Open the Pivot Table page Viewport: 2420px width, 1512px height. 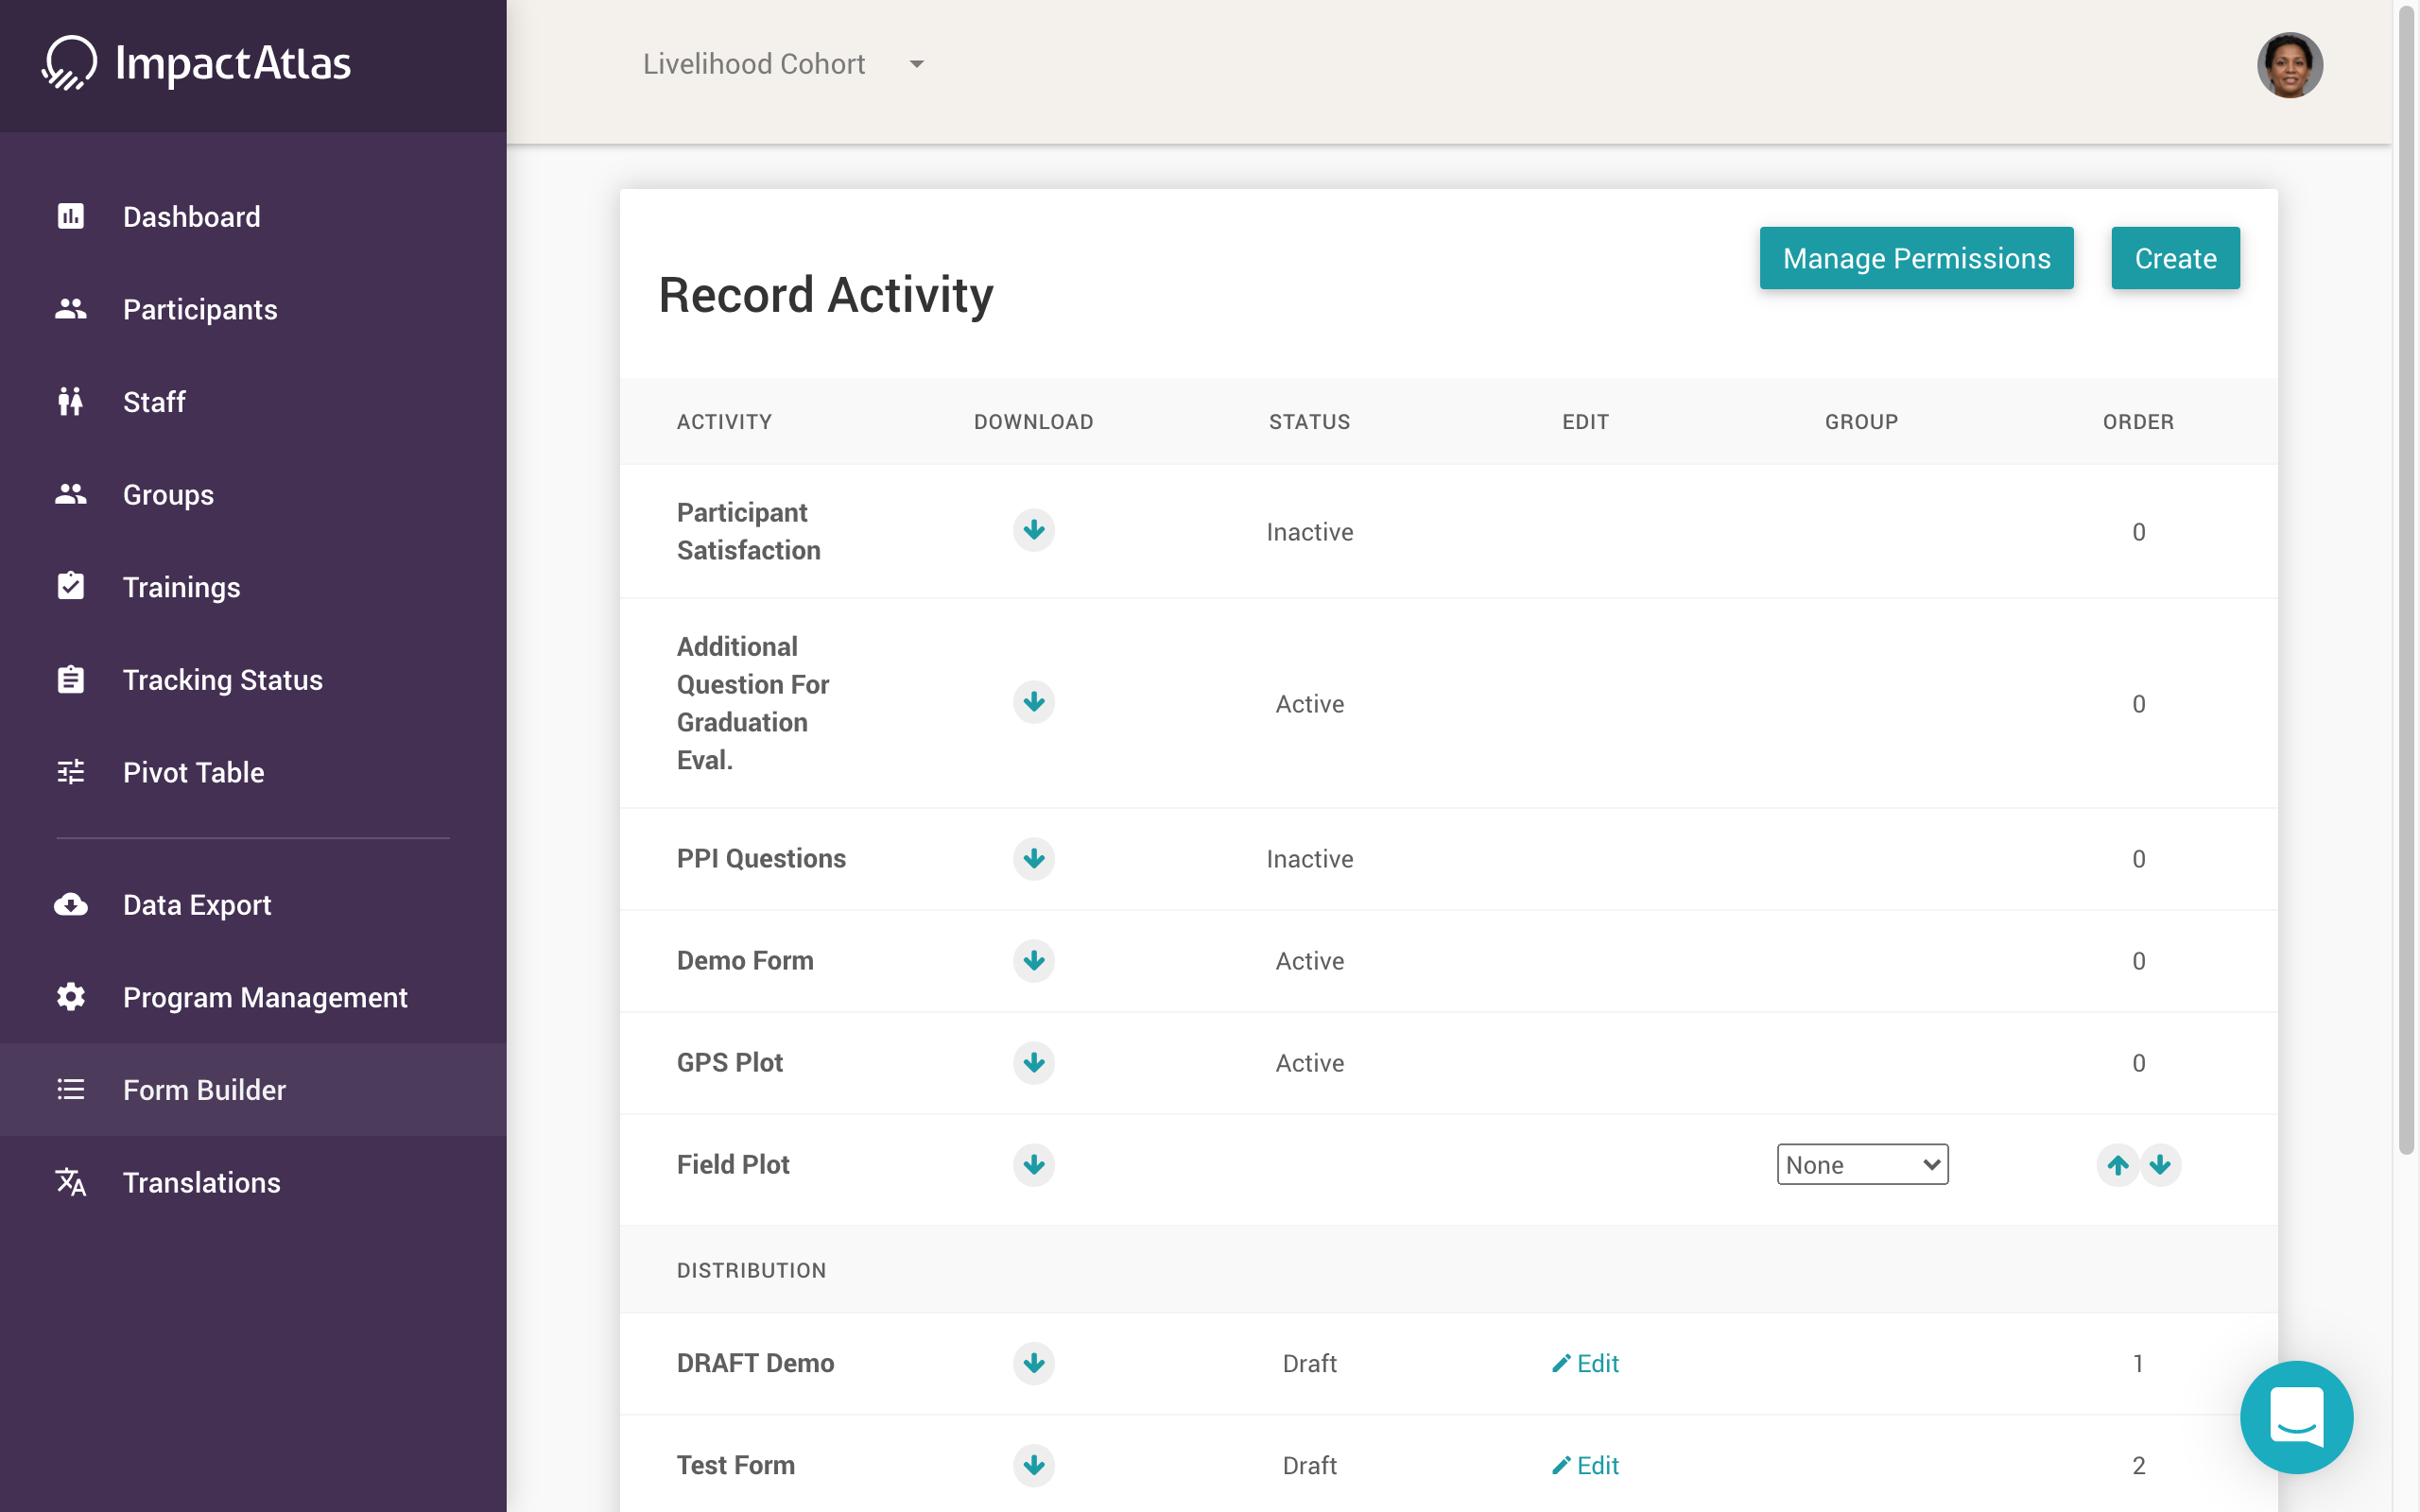[x=193, y=772]
